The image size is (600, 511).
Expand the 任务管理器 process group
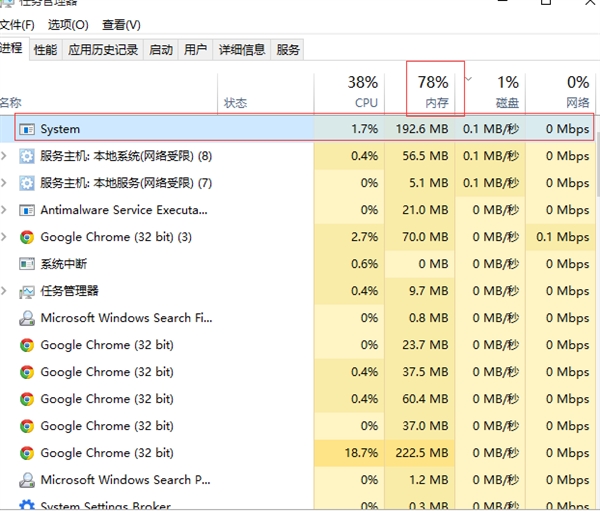point(6,291)
